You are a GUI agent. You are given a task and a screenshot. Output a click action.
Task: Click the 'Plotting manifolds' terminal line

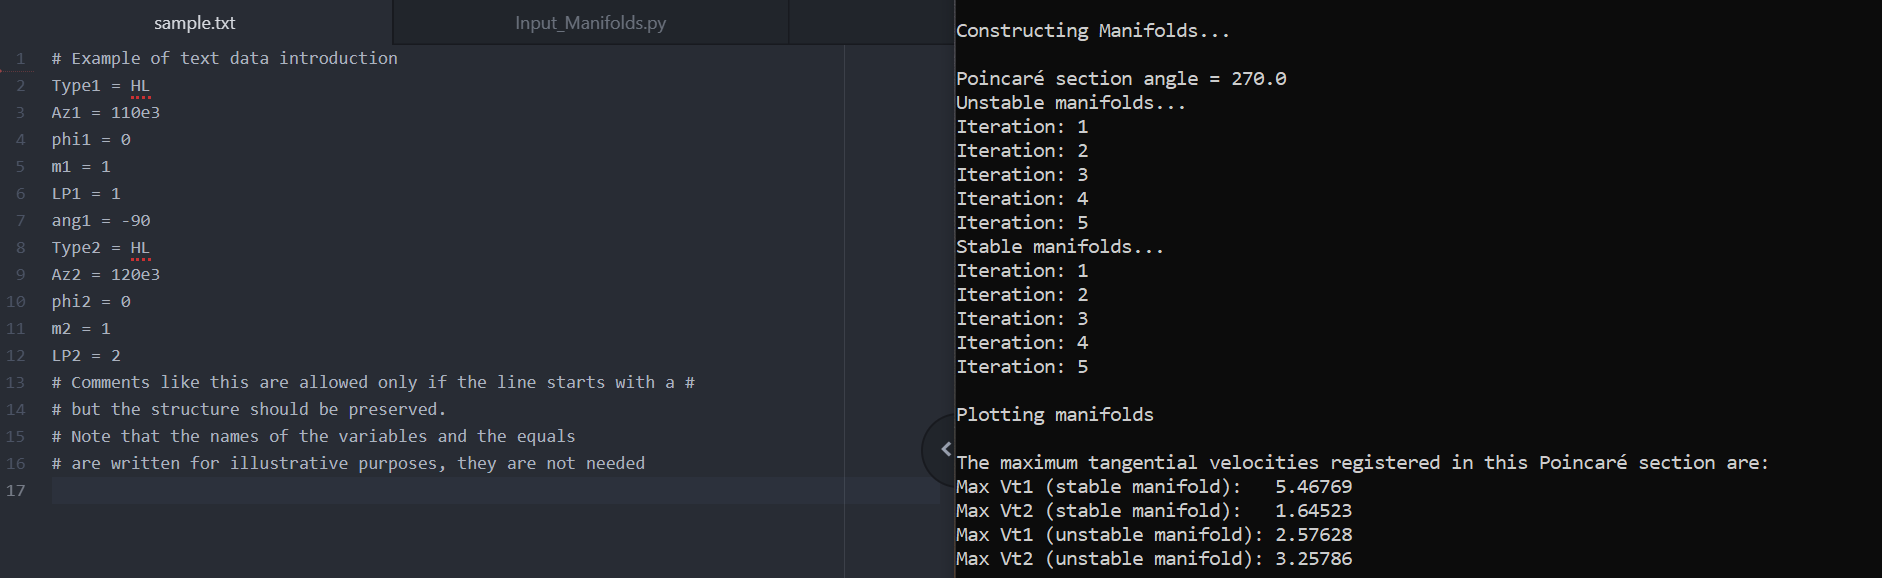tap(1055, 414)
